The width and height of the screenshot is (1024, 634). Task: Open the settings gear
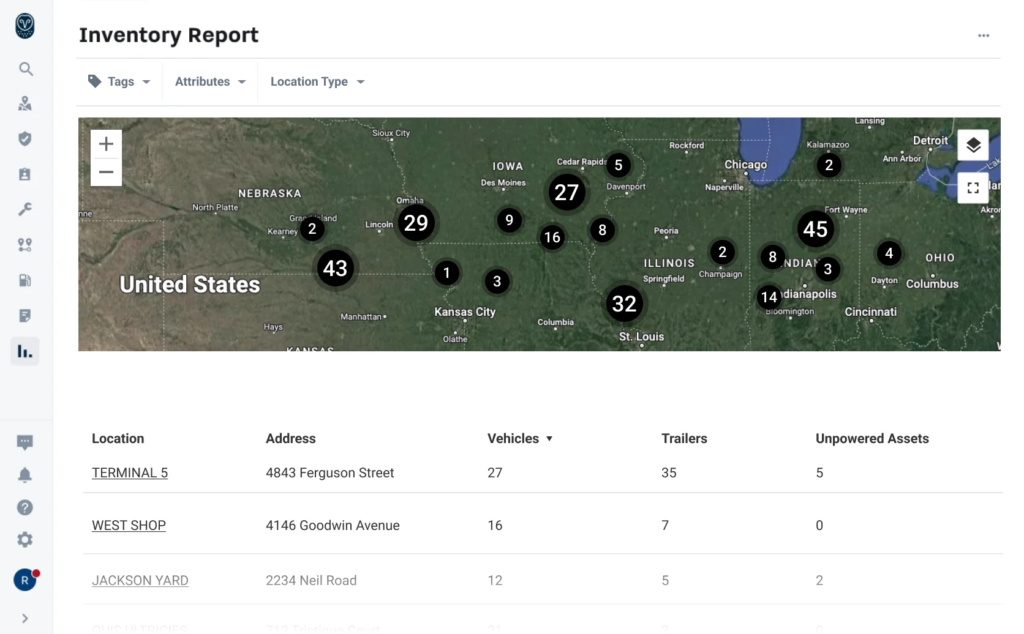[x=25, y=539]
